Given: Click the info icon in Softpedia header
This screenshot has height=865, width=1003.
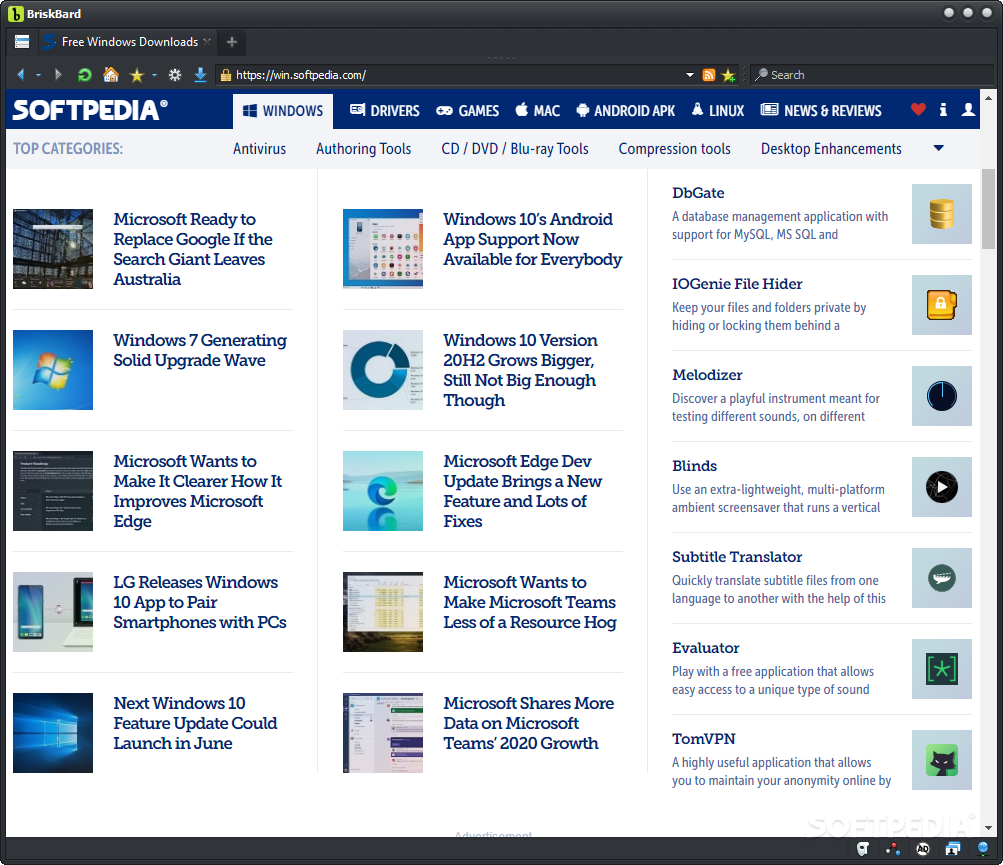Looking at the screenshot, I should [943, 110].
